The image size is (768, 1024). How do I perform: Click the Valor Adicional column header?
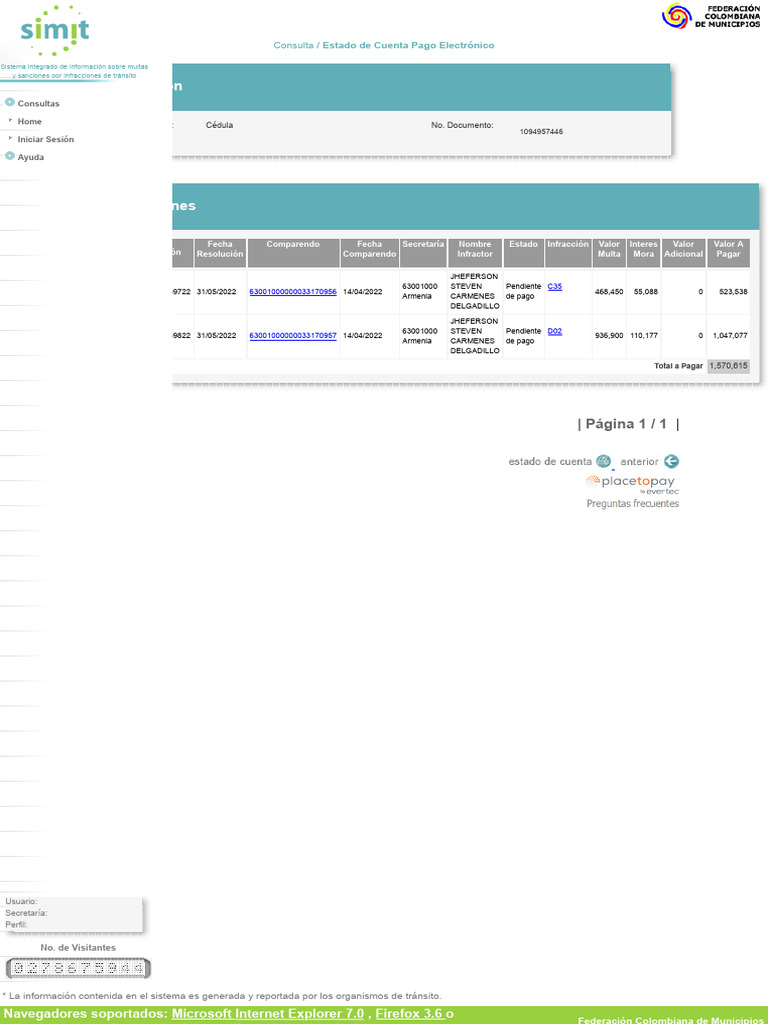pos(684,253)
